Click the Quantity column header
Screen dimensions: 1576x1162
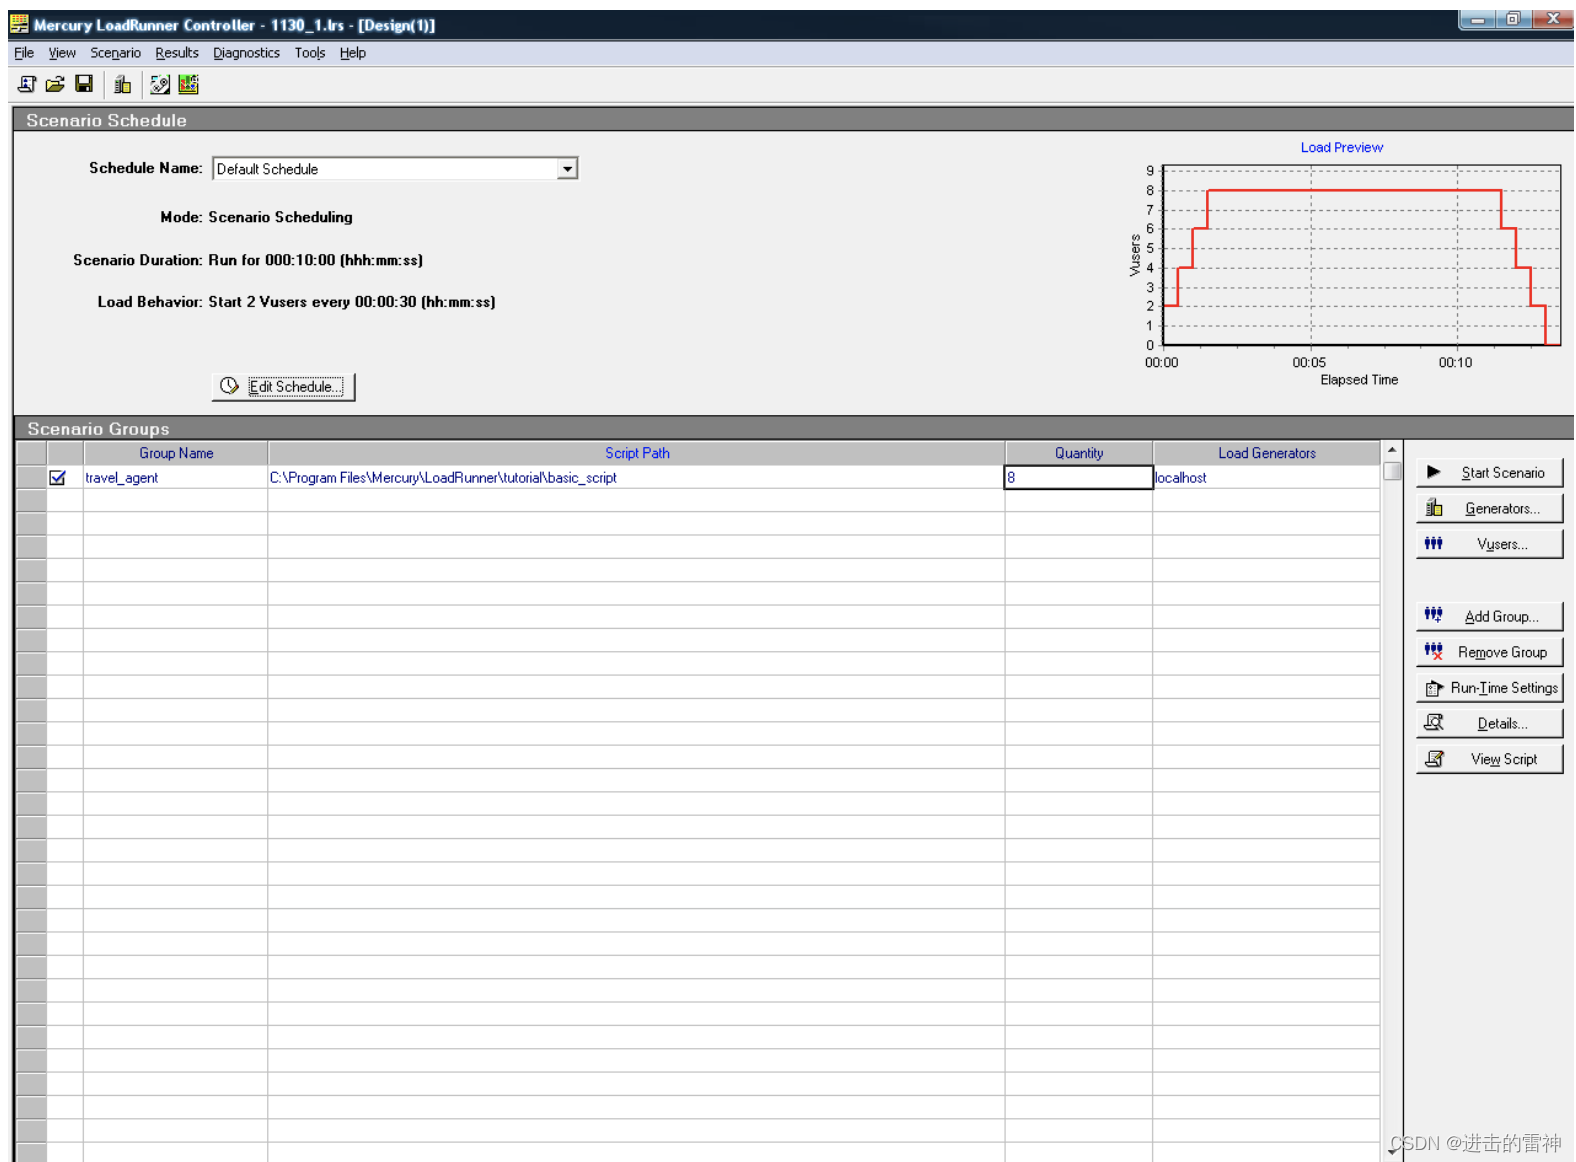[x=1079, y=453]
